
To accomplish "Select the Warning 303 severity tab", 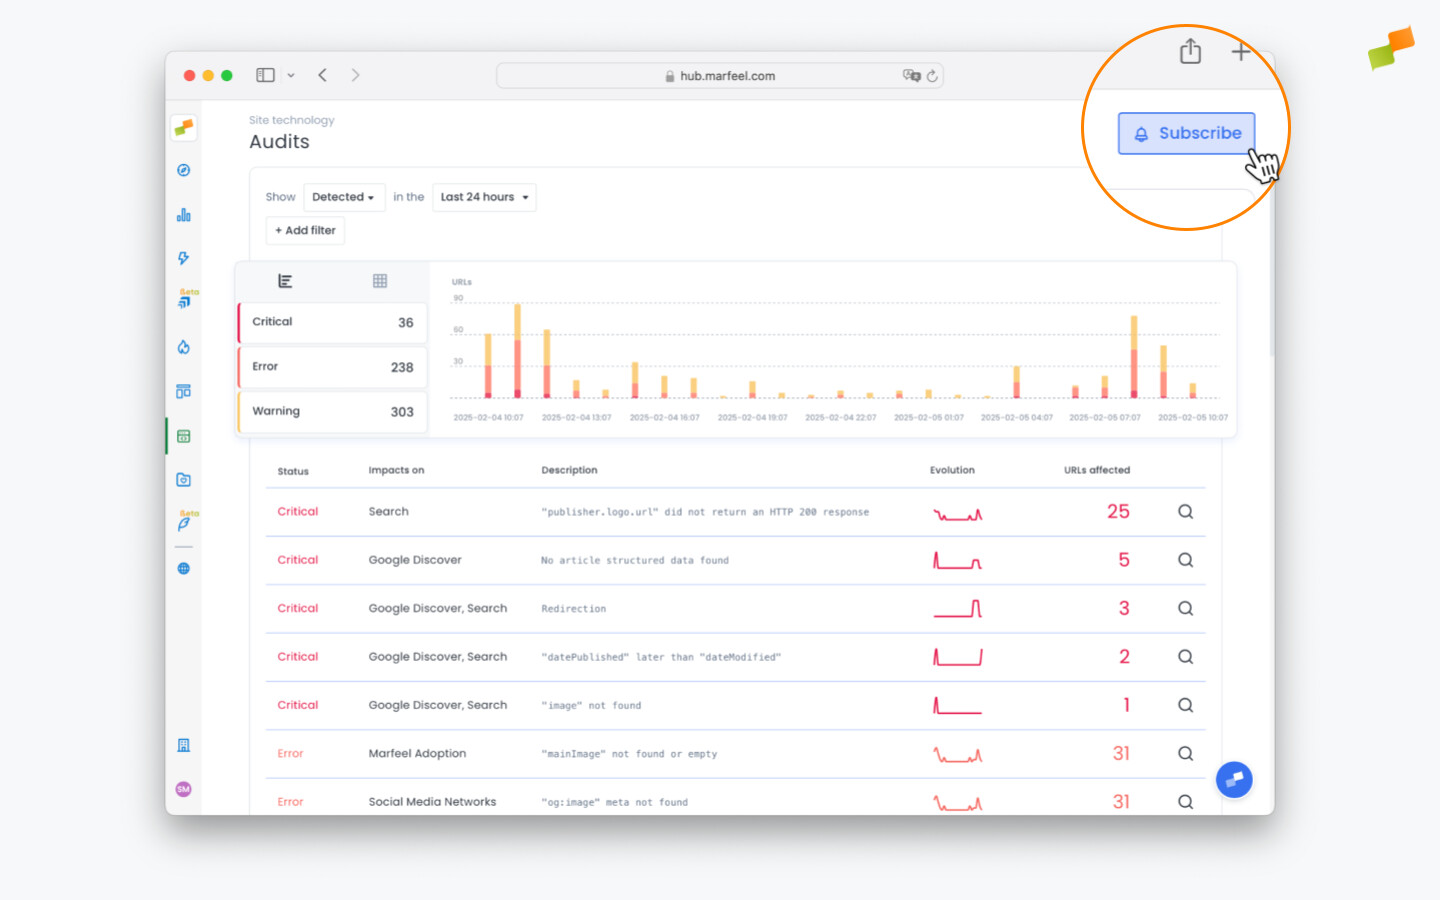I will pyautogui.click(x=331, y=411).
